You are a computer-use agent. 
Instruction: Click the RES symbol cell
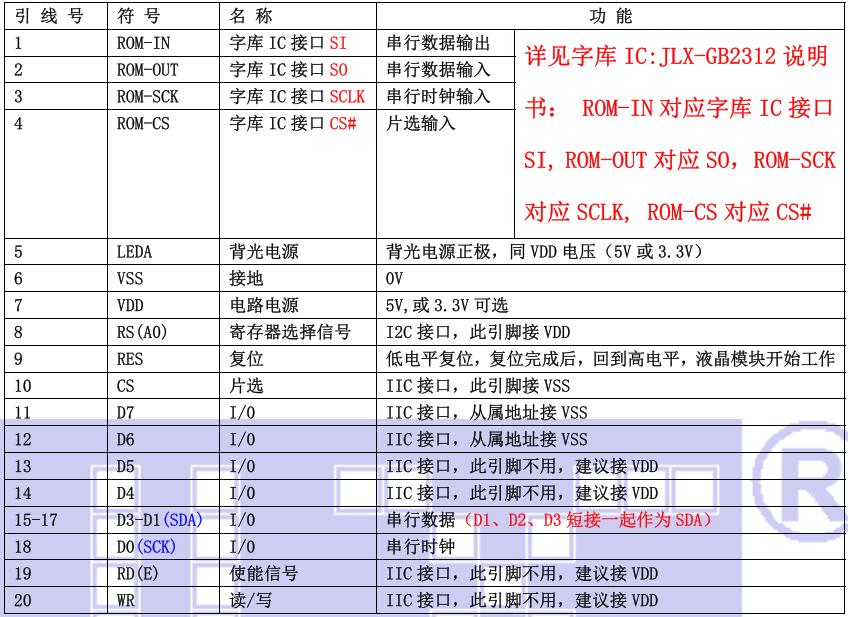(x=130, y=360)
